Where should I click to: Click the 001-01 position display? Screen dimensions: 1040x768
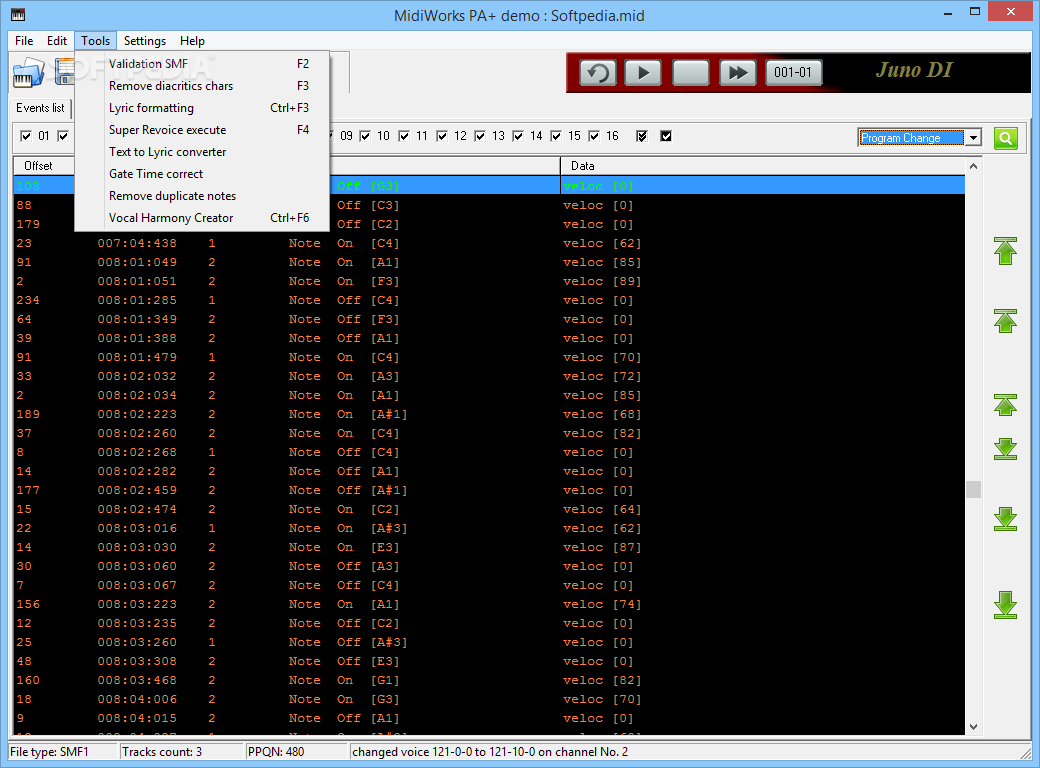[x=793, y=72]
